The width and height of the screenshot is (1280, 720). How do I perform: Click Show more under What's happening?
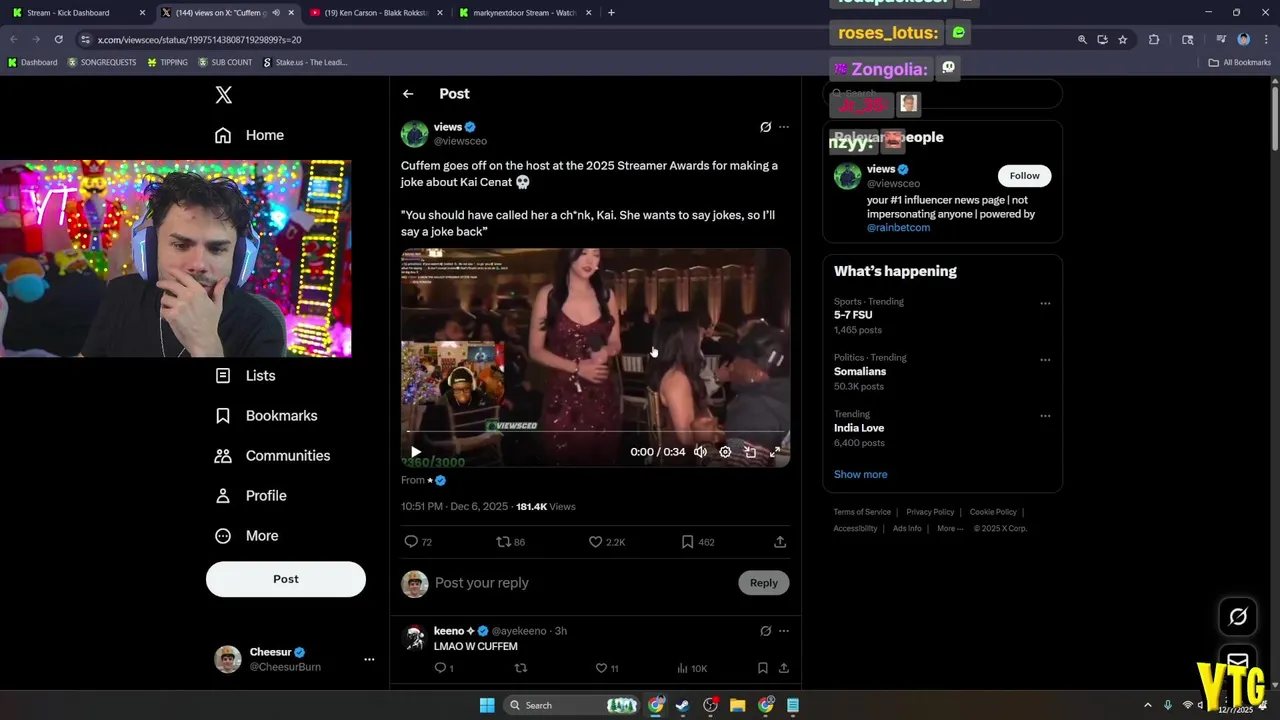(860, 475)
